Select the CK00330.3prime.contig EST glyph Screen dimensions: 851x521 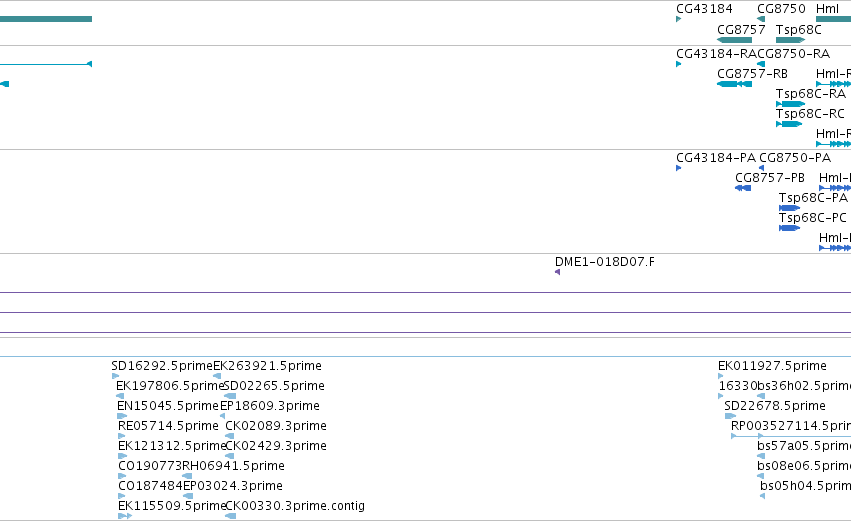coord(231,516)
